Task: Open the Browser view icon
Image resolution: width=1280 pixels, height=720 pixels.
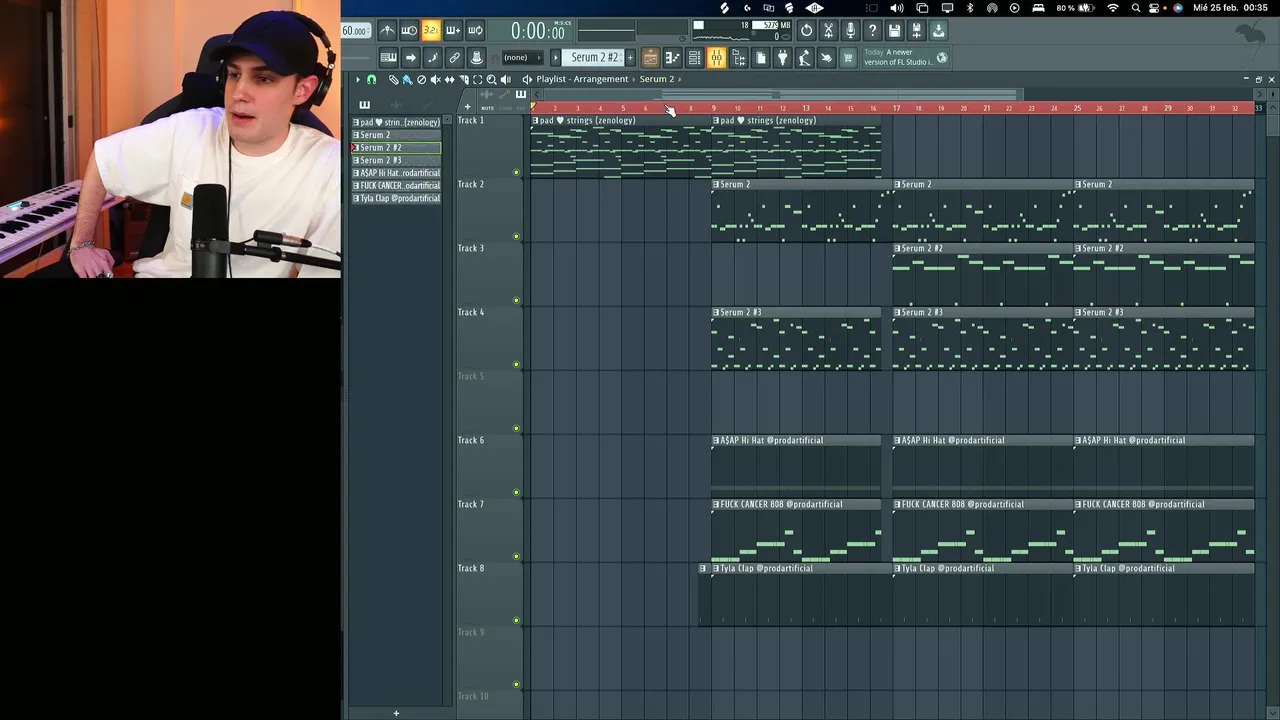Action: [x=738, y=58]
